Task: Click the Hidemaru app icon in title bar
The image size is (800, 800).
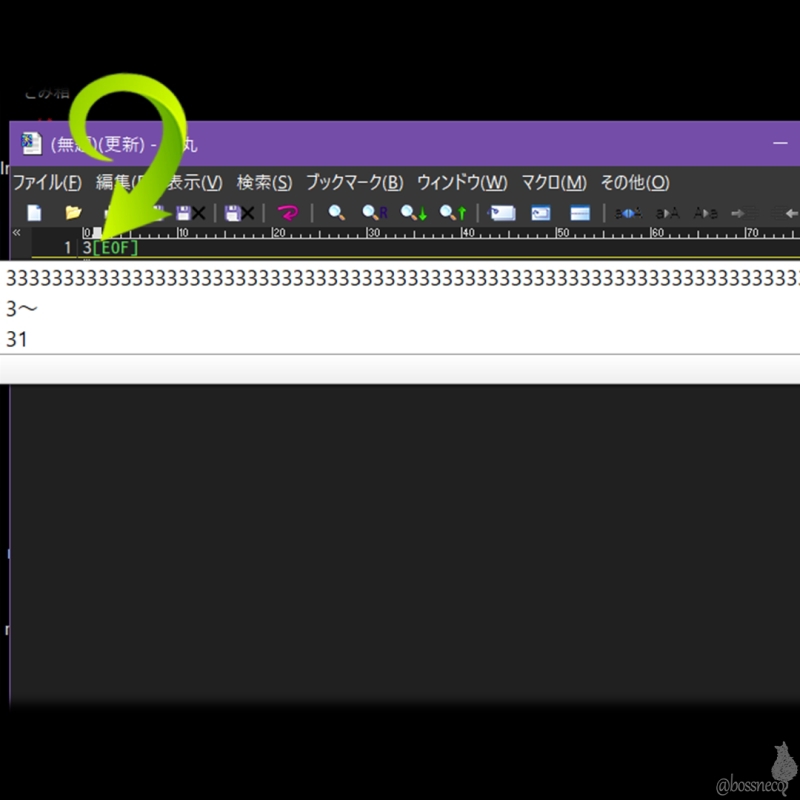Action: pos(32,144)
